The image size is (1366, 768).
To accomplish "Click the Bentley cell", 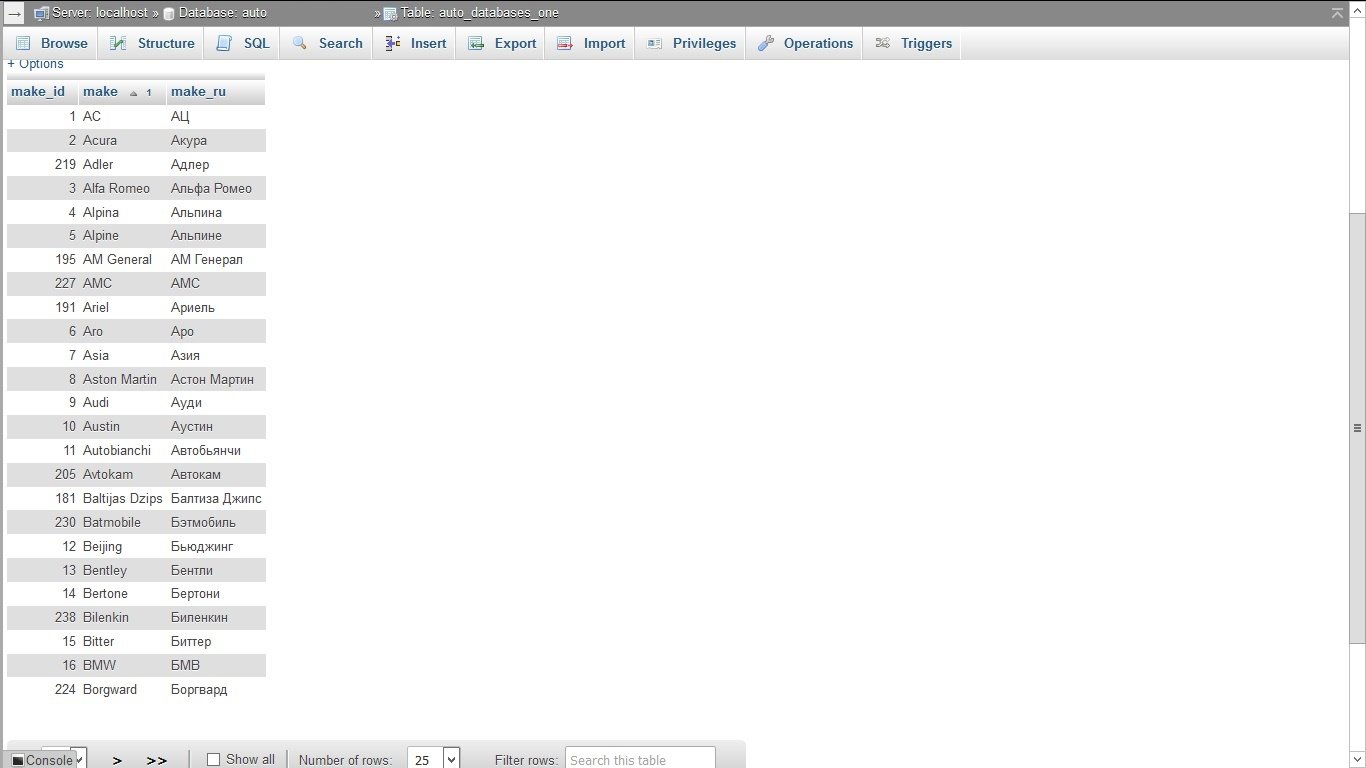I will click(122, 571).
